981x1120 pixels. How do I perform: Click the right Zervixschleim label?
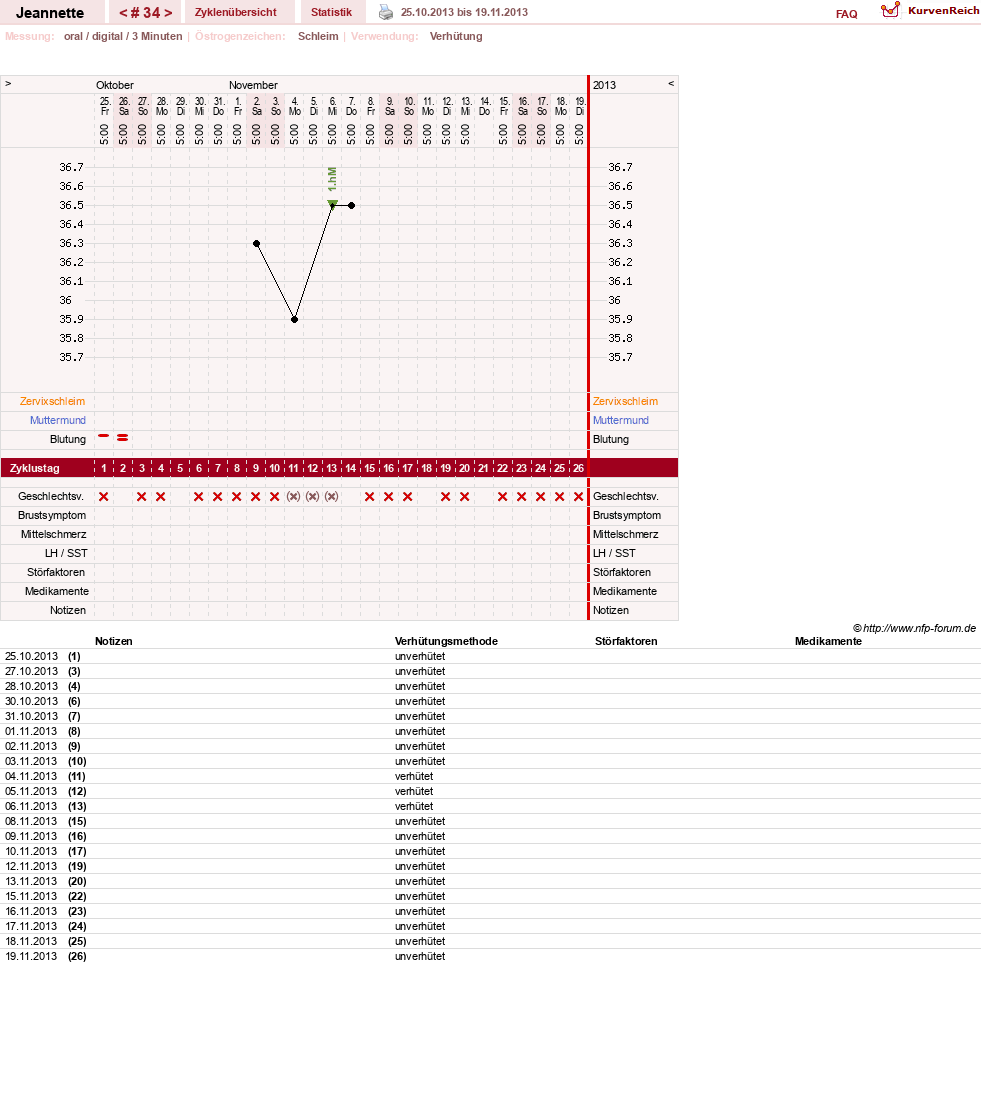pos(625,401)
